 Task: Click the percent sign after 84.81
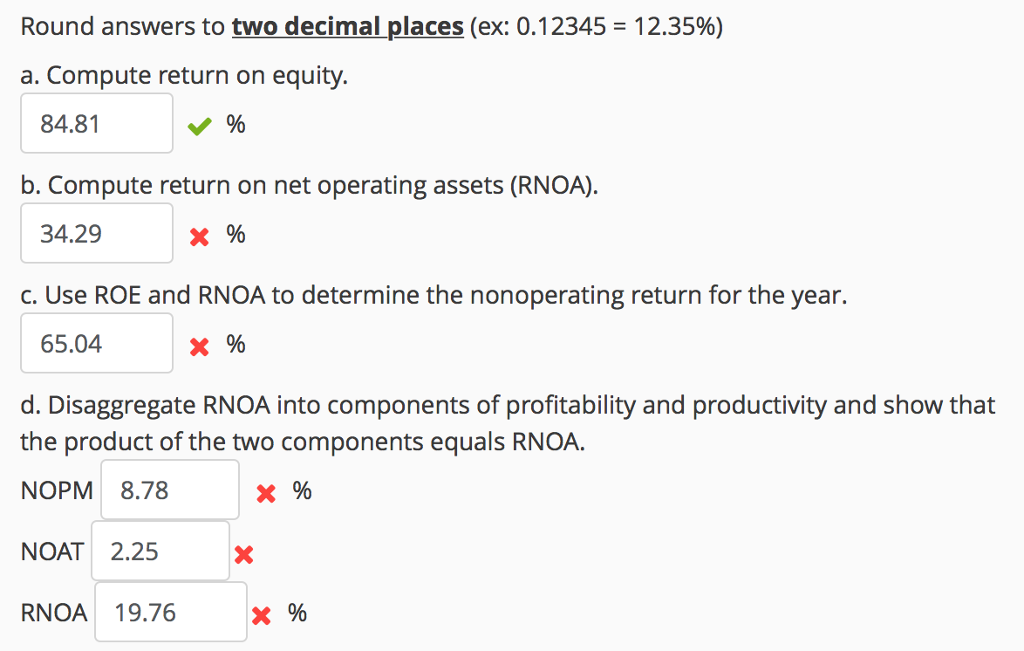click(236, 125)
